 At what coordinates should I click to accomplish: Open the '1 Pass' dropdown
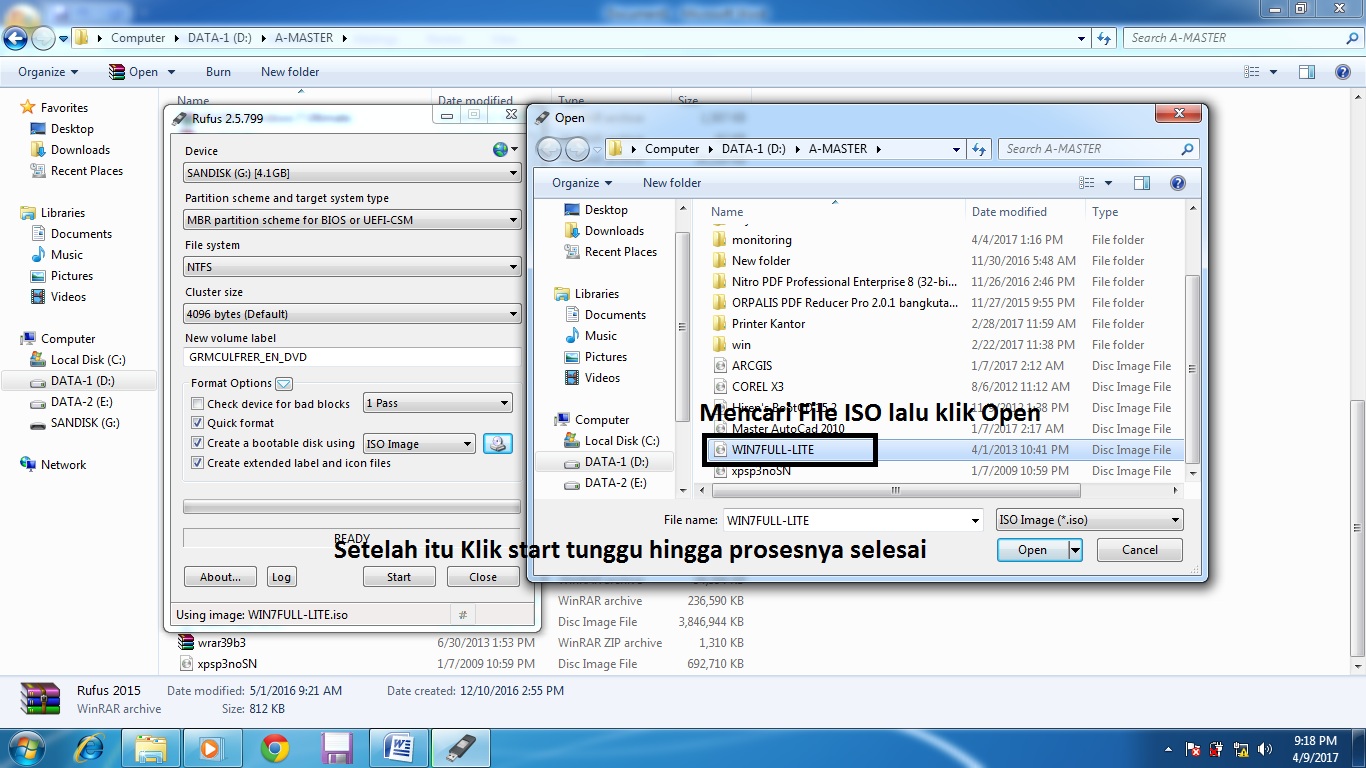[x=438, y=403]
